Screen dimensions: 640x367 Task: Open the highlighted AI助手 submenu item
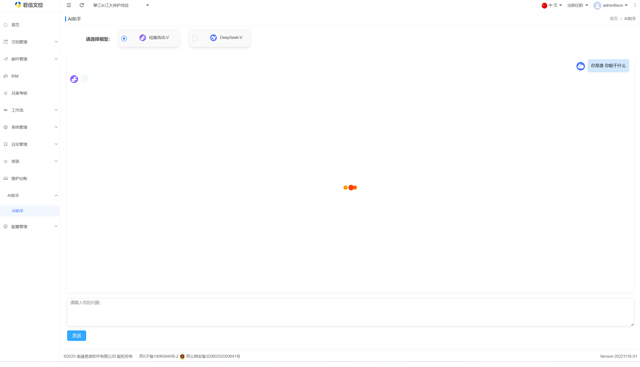point(30,211)
